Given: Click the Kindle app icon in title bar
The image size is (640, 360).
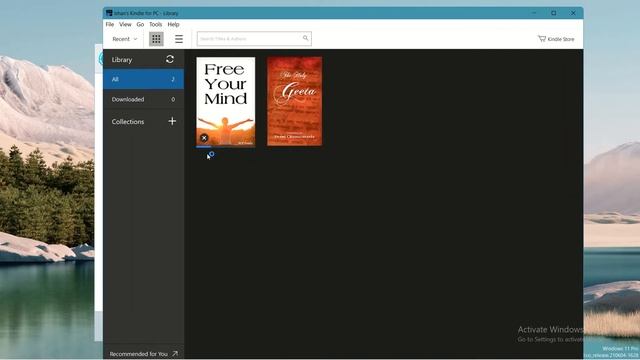Looking at the screenshot, I should click(x=109, y=13).
